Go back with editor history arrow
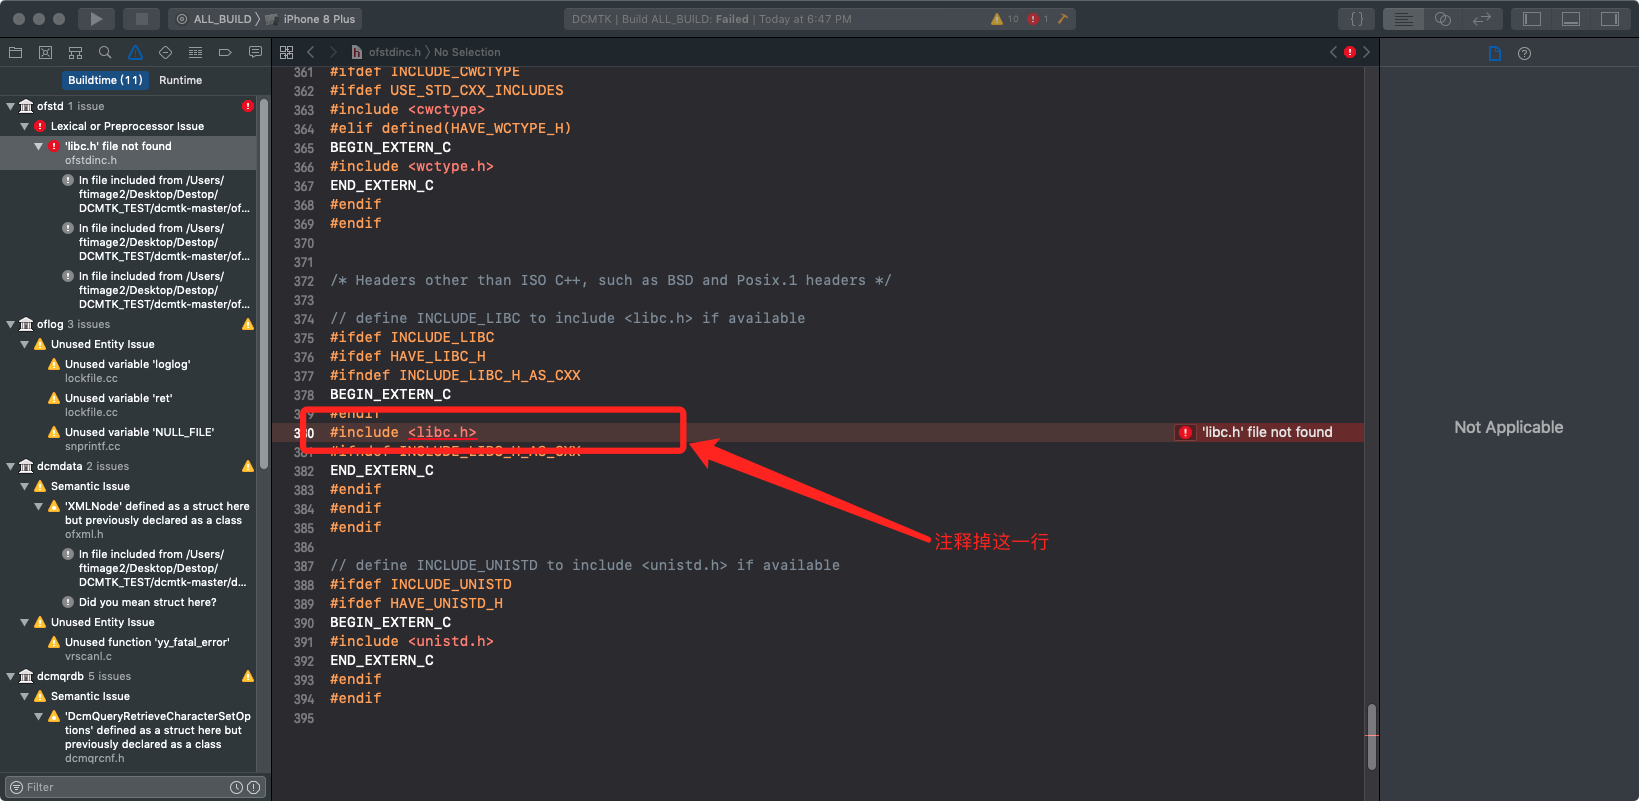Viewport: 1639px width, 801px height. 311,52
